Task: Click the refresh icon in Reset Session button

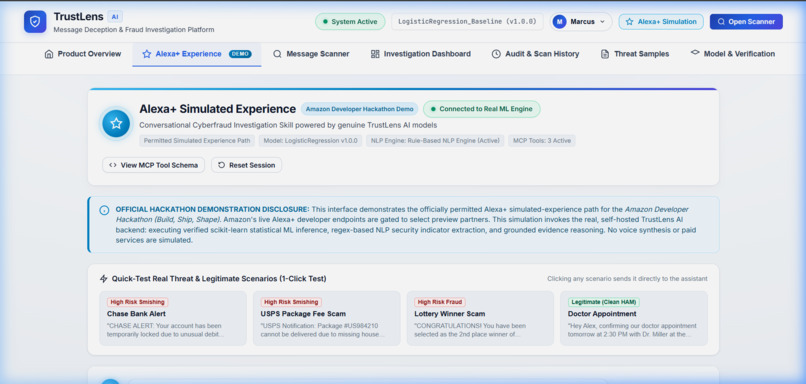Action: point(222,165)
